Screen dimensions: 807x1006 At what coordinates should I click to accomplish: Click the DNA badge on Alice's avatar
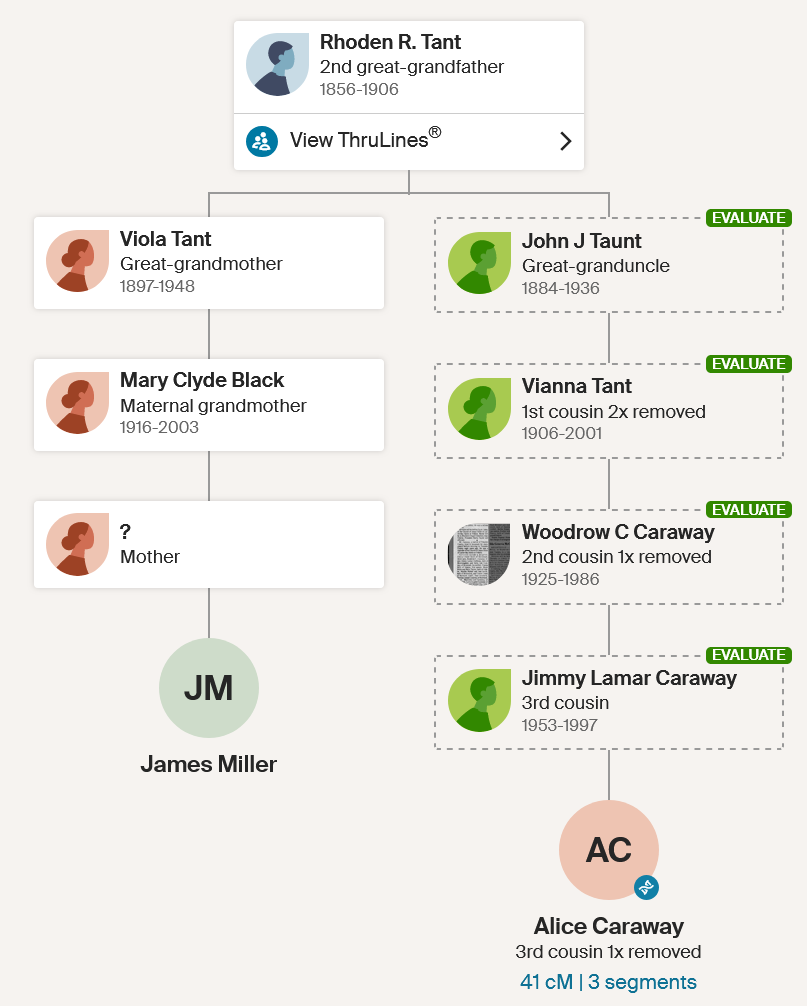click(x=646, y=887)
